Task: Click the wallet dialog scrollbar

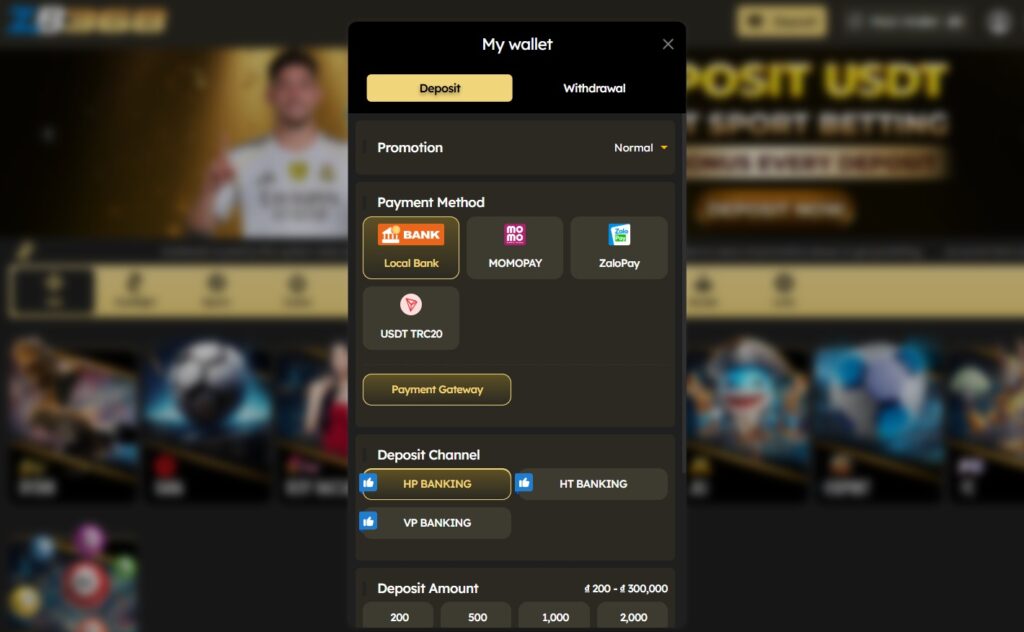Action: click(683, 294)
